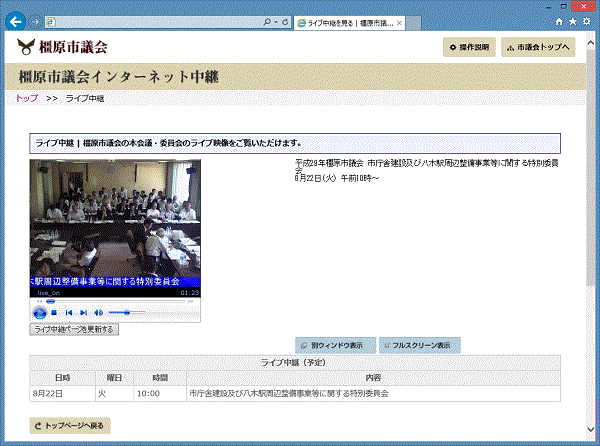The width and height of the screenshot is (600, 446).
Task: Click the 時間 column header
Action: tap(160, 378)
